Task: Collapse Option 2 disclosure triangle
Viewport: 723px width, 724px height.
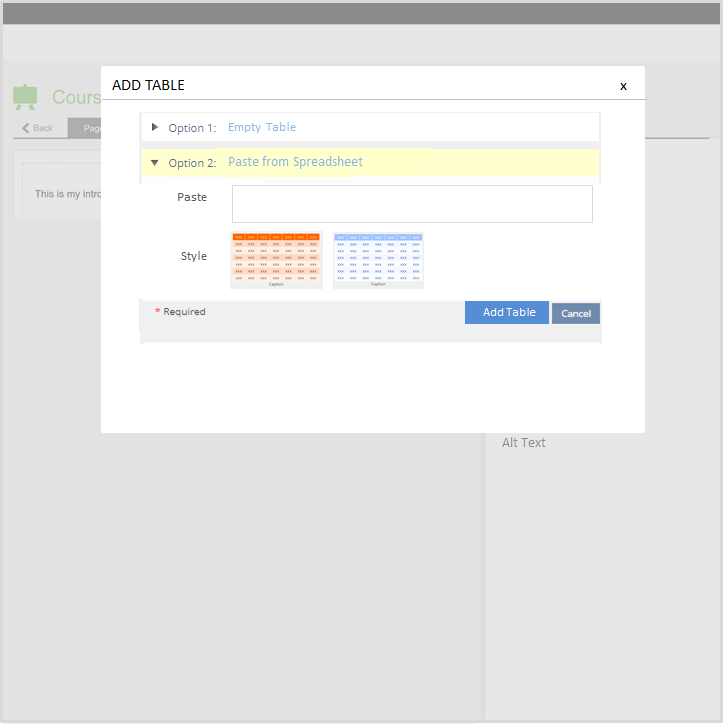Action: pos(155,162)
